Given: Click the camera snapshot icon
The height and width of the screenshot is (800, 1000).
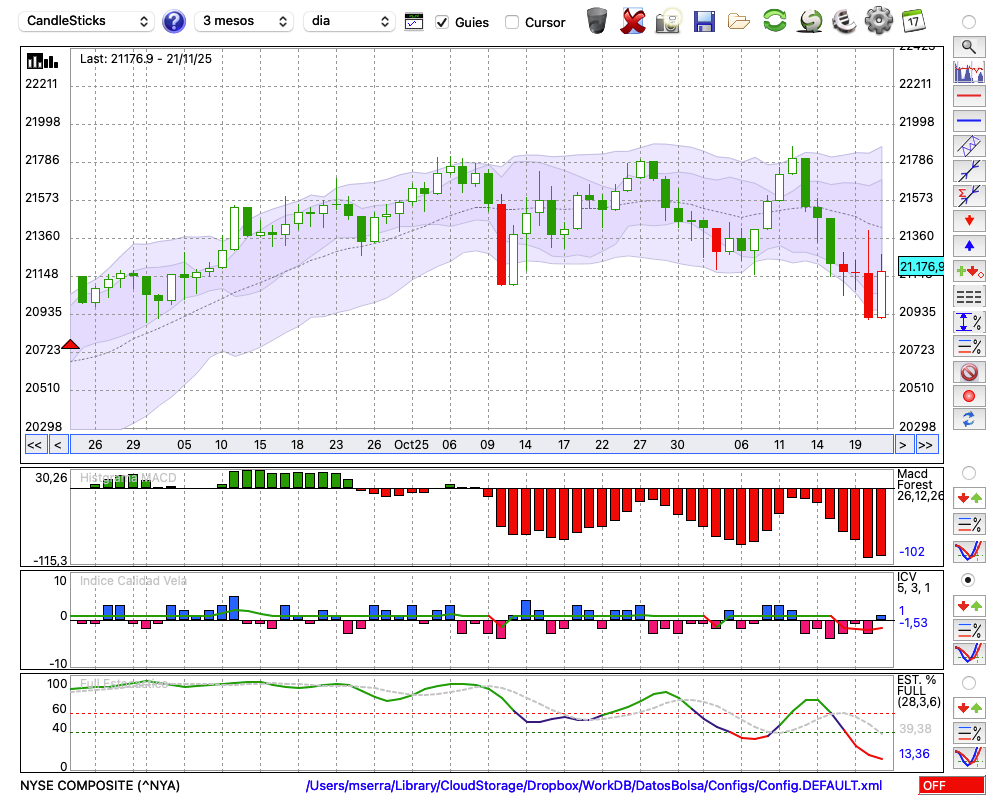Looking at the screenshot, I should [668, 21].
